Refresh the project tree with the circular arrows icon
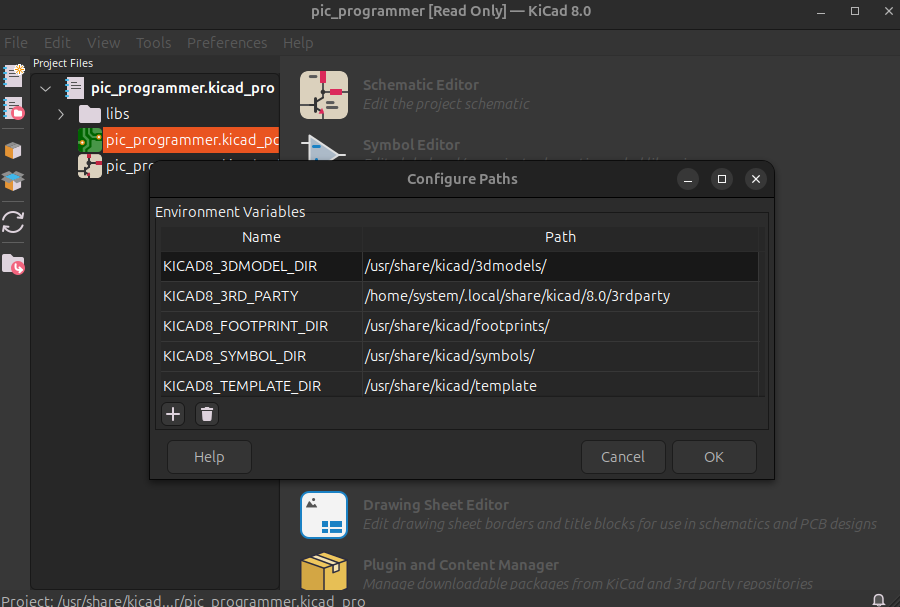 pos(13,223)
